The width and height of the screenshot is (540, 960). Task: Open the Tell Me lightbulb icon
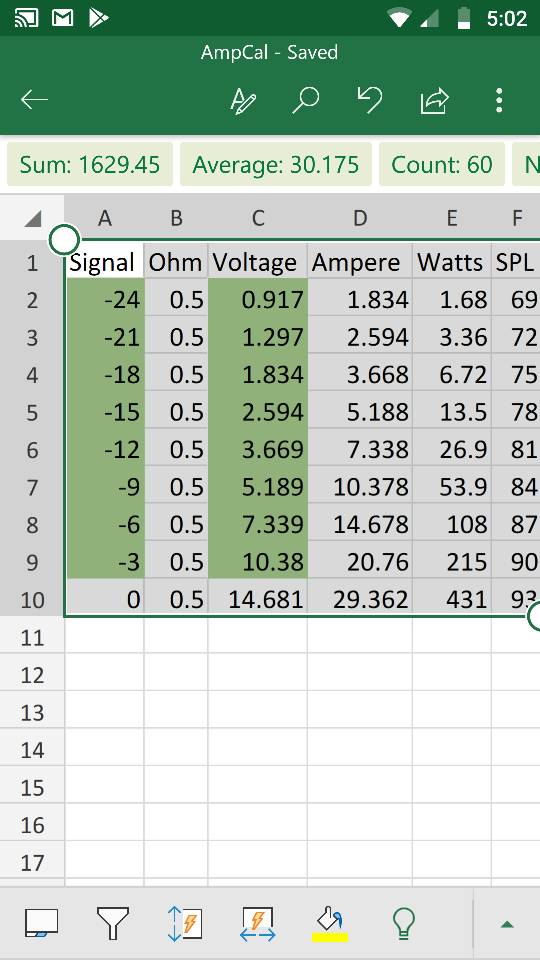tap(403, 923)
